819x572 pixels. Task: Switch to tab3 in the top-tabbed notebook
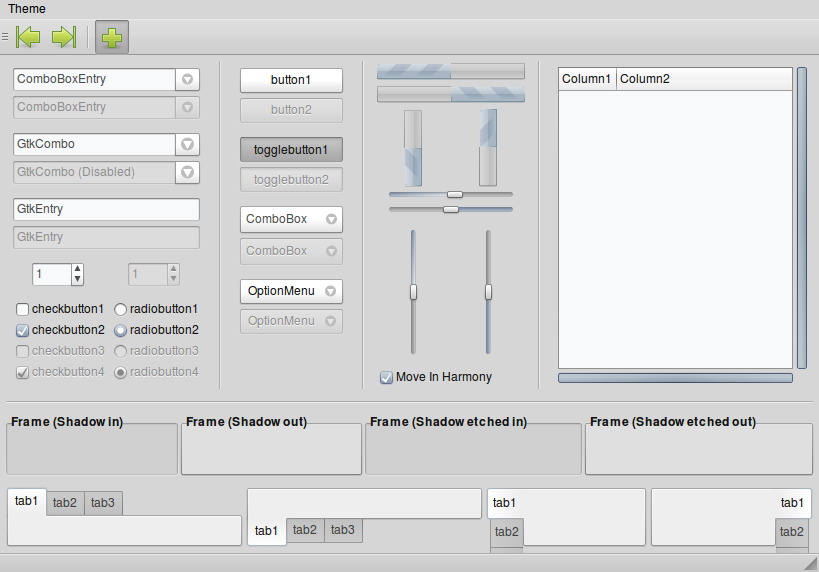click(x=103, y=503)
